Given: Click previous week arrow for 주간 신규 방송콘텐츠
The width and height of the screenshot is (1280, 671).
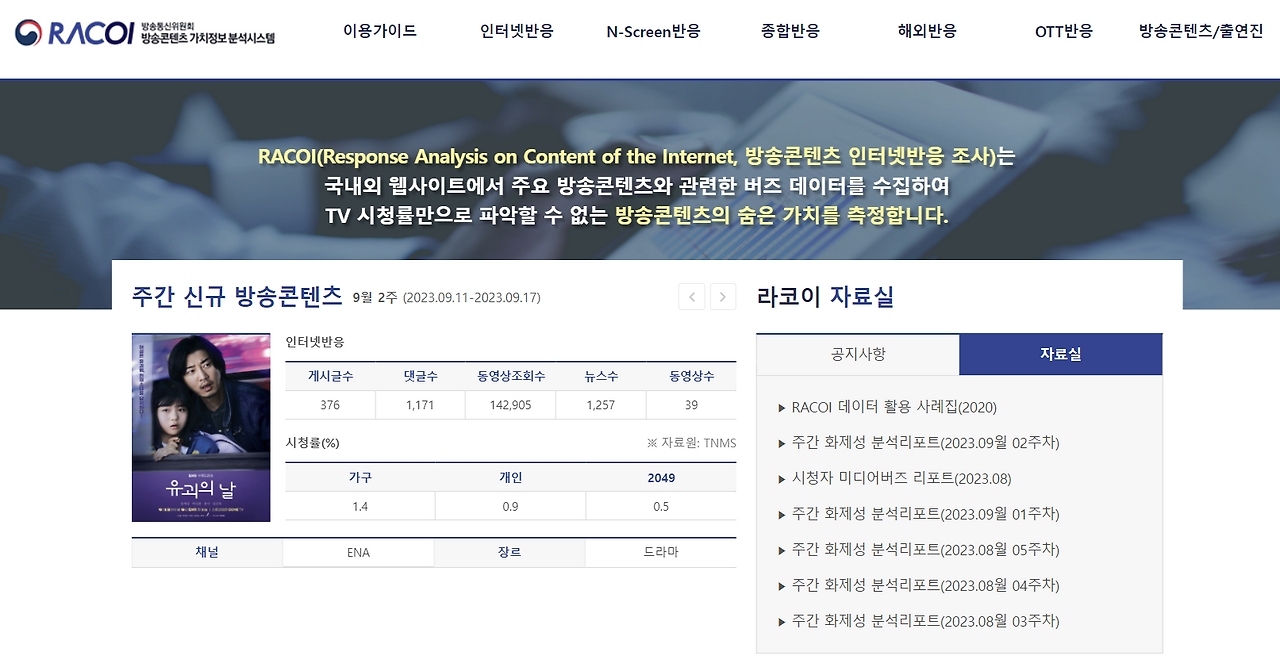Looking at the screenshot, I should (x=691, y=297).
